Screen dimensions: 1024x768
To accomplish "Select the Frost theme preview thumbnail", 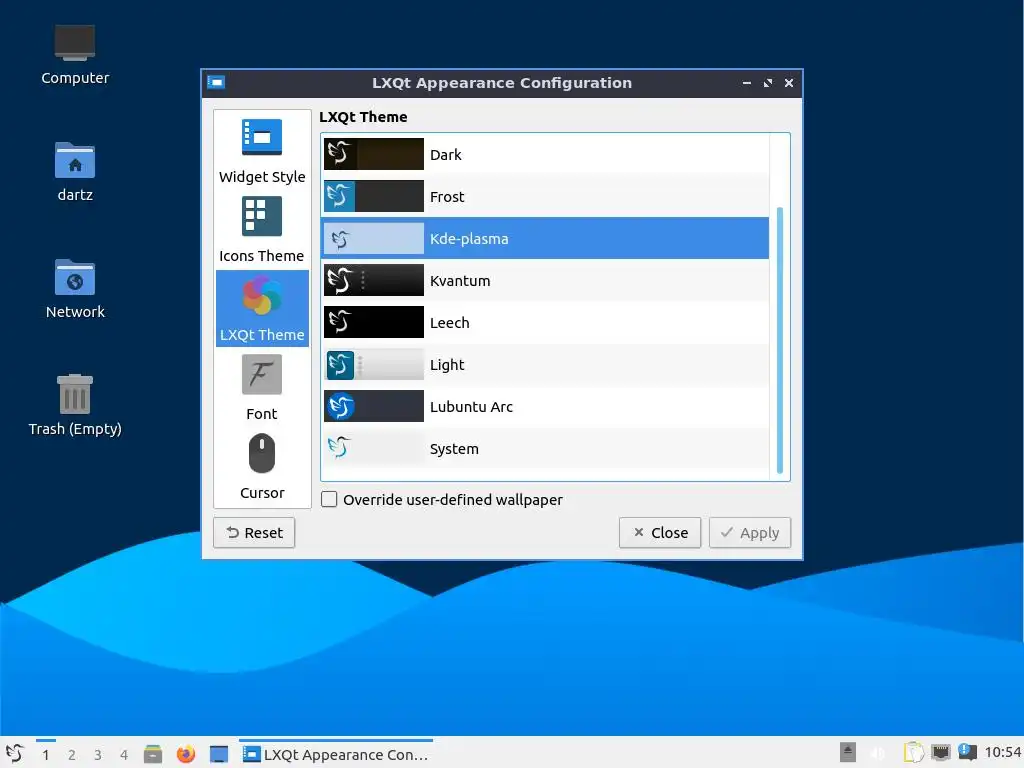I will [374, 196].
